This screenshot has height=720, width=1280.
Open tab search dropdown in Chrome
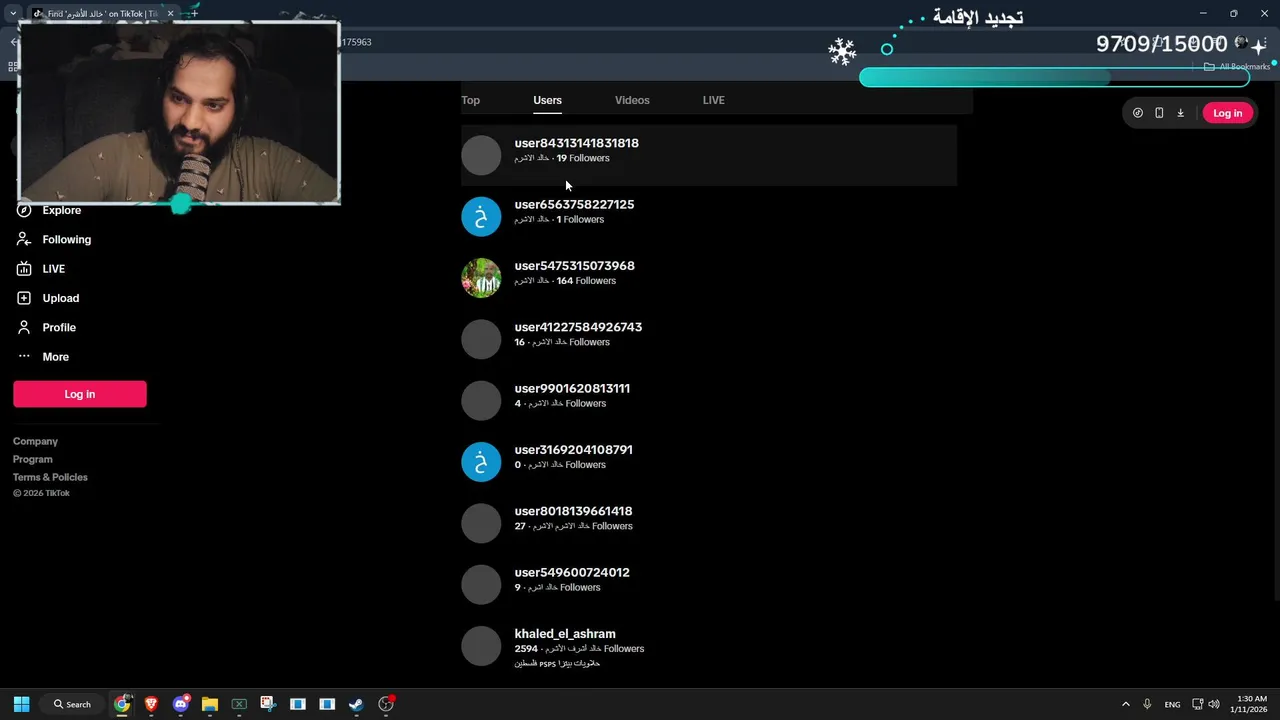point(12,13)
